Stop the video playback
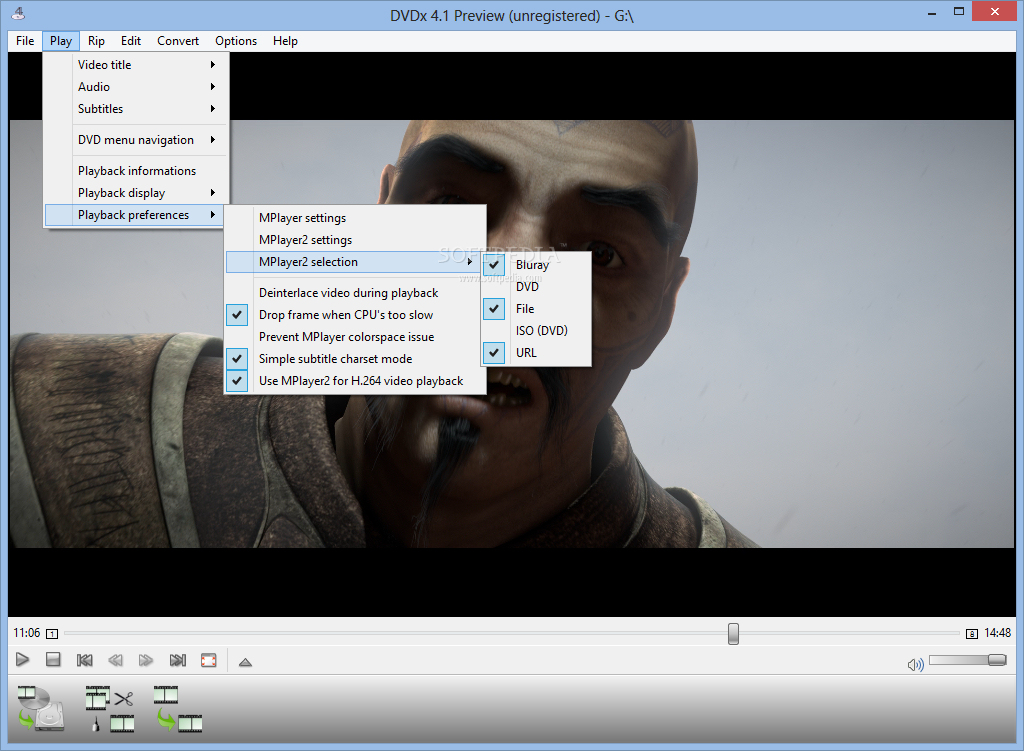This screenshot has width=1024, height=751. (x=52, y=660)
